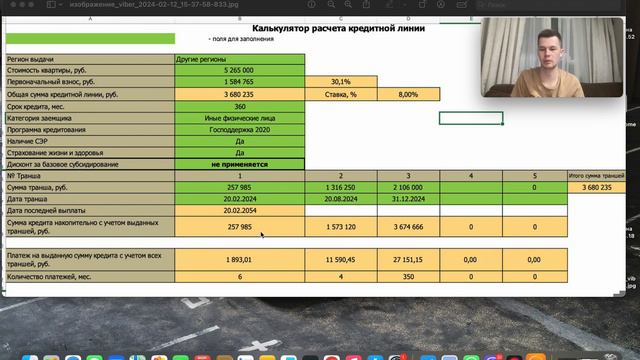The image size is (640, 360).
Task: Select the 'Количество платежей, мес.' label
Action: pyautogui.click(x=90, y=277)
